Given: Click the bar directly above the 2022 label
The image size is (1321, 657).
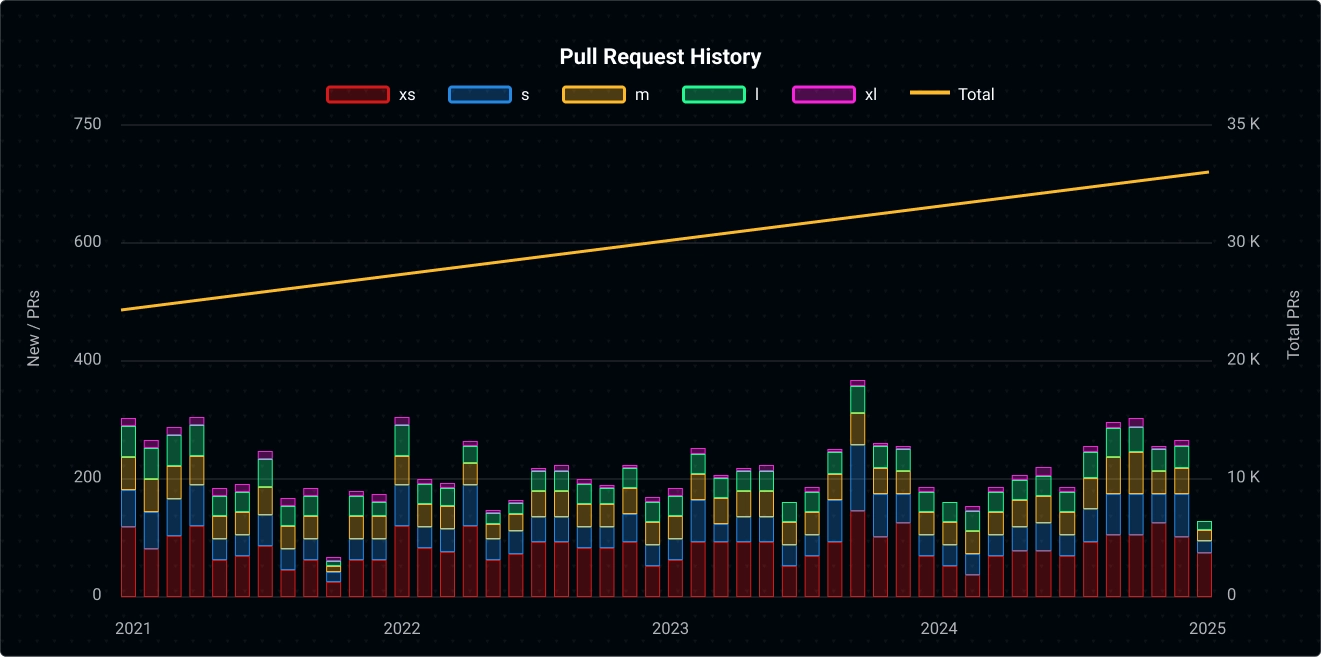Looking at the screenshot, I should pos(402,510).
